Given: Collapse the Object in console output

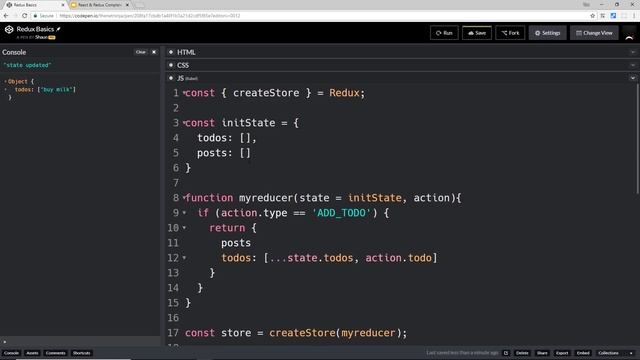Looking at the screenshot, I should [5, 82].
